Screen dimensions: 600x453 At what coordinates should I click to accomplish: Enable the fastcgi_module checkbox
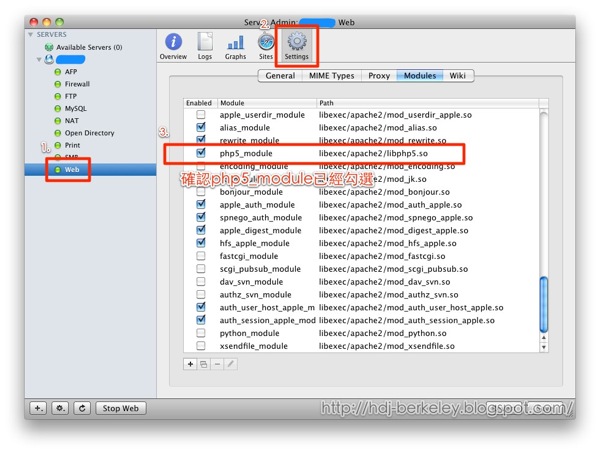click(201, 256)
